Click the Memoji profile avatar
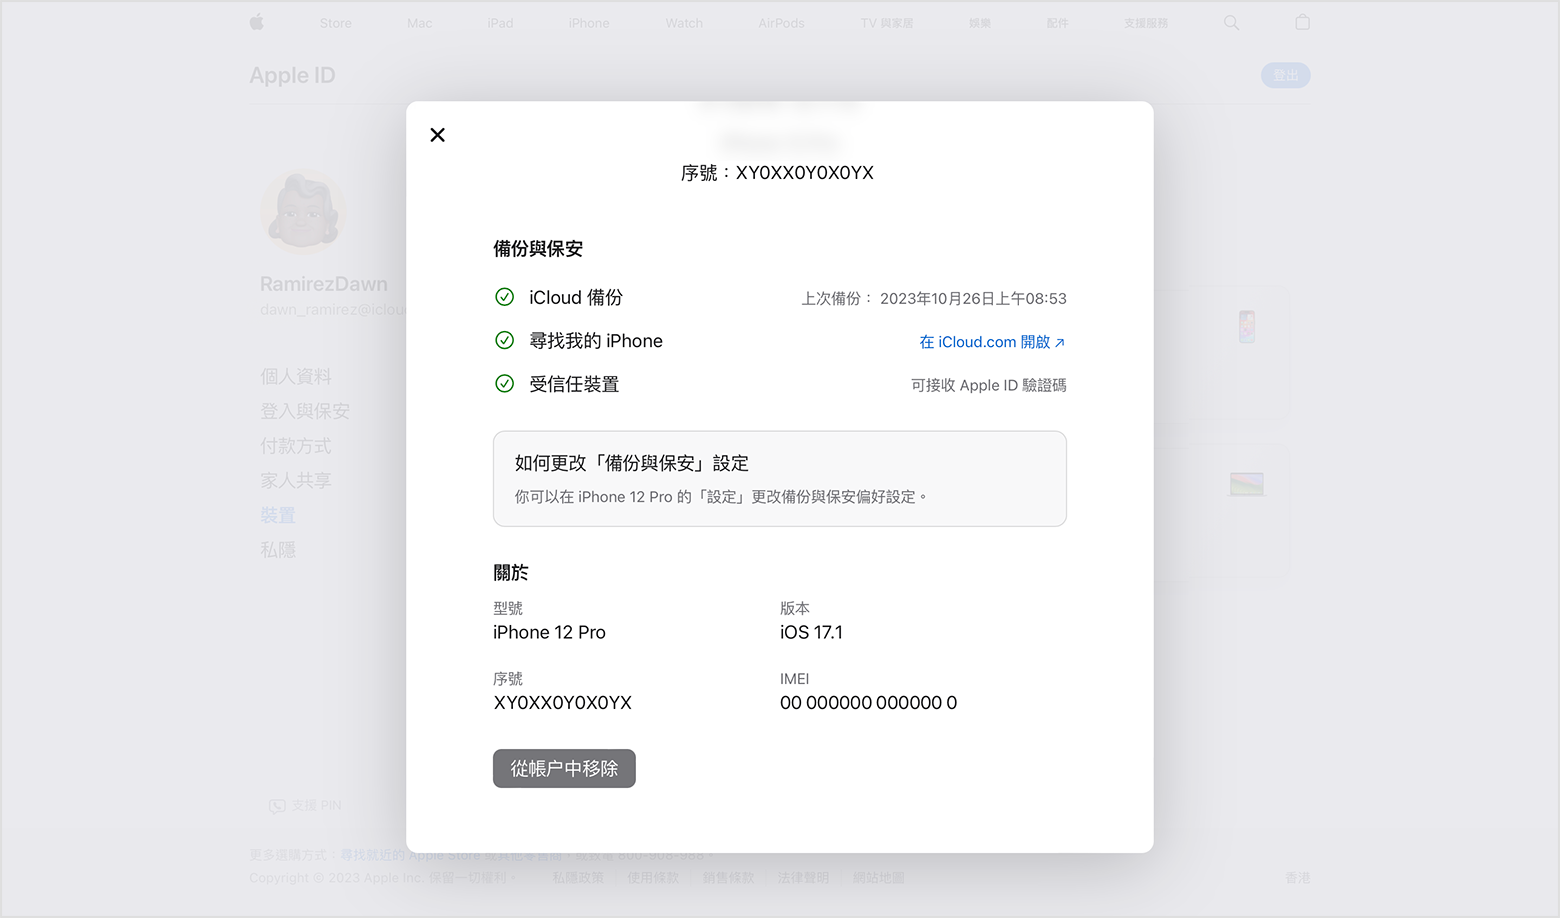The width and height of the screenshot is (1560, 918). click(304, 211)
